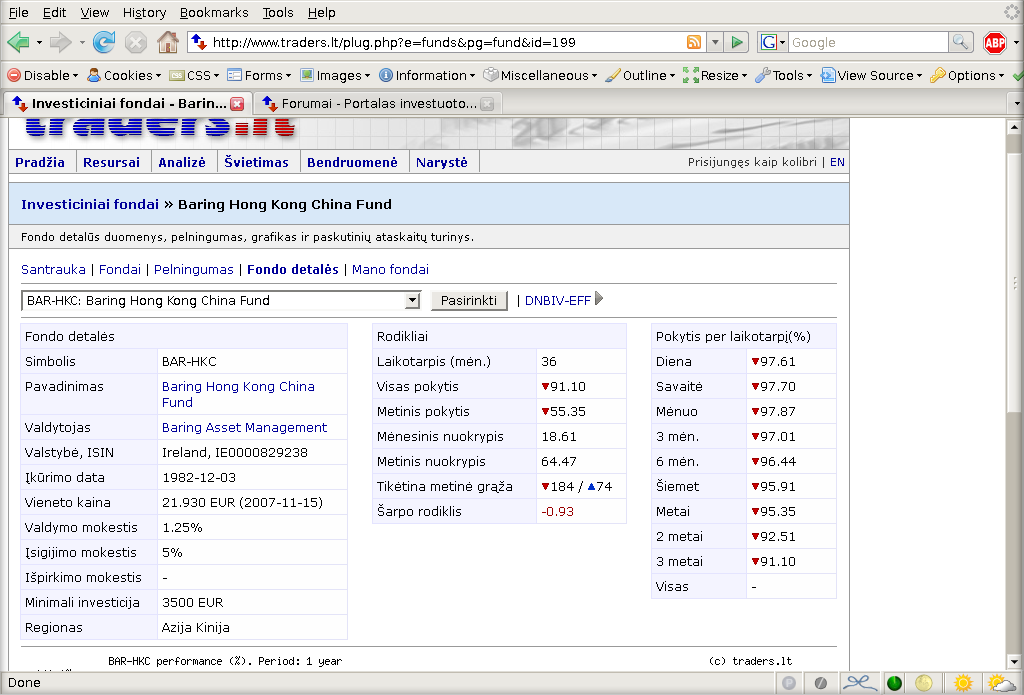Expand the Information toolbar dropdown
Viewport: 1024px width, 695px height.
tap(427, 76)
